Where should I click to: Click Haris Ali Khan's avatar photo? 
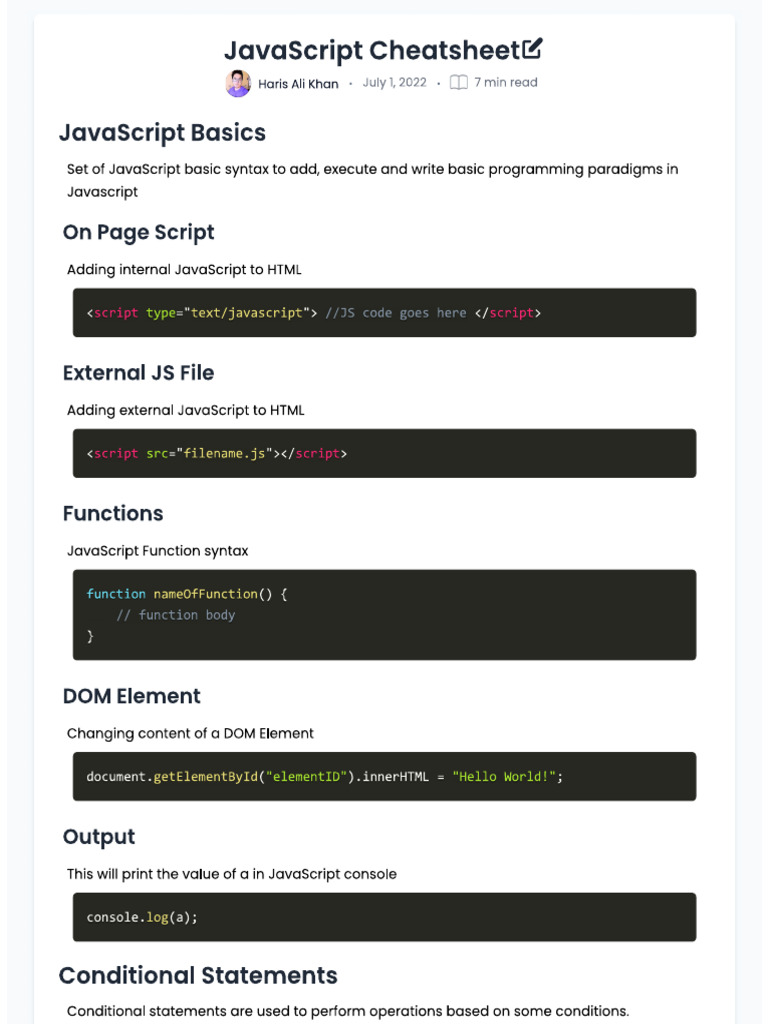click(x=238, y=84)
